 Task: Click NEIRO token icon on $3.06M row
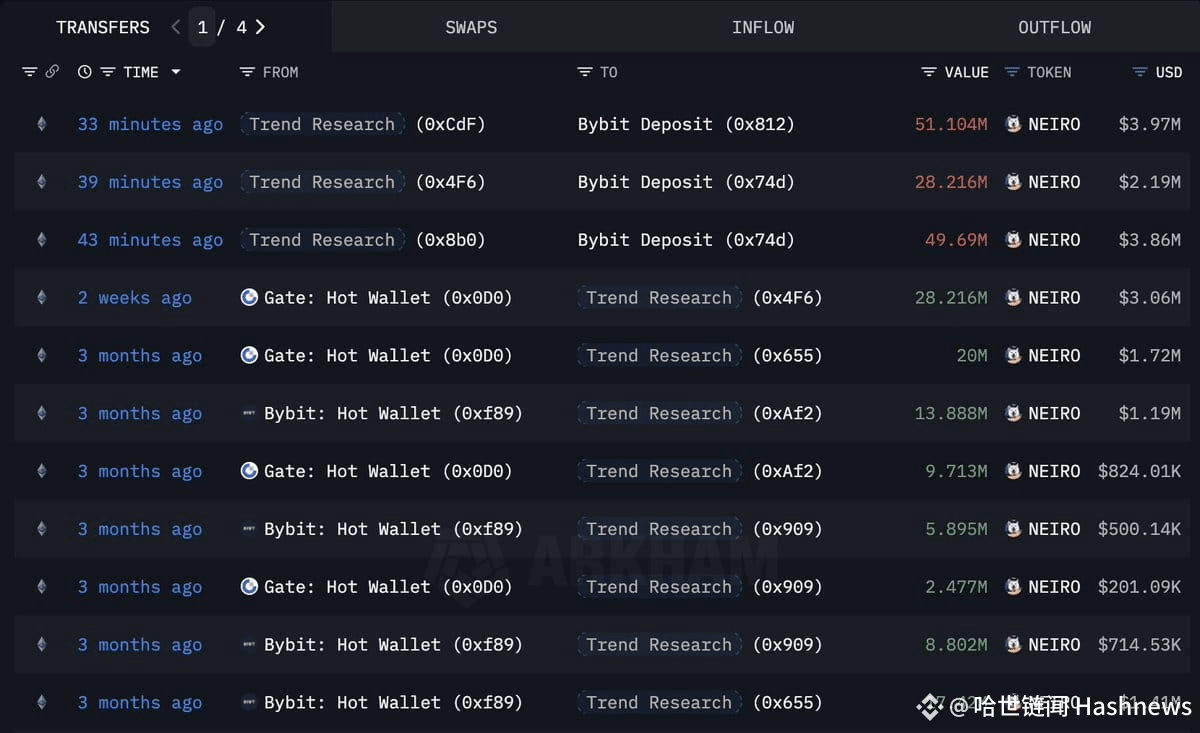point(1013,298)
